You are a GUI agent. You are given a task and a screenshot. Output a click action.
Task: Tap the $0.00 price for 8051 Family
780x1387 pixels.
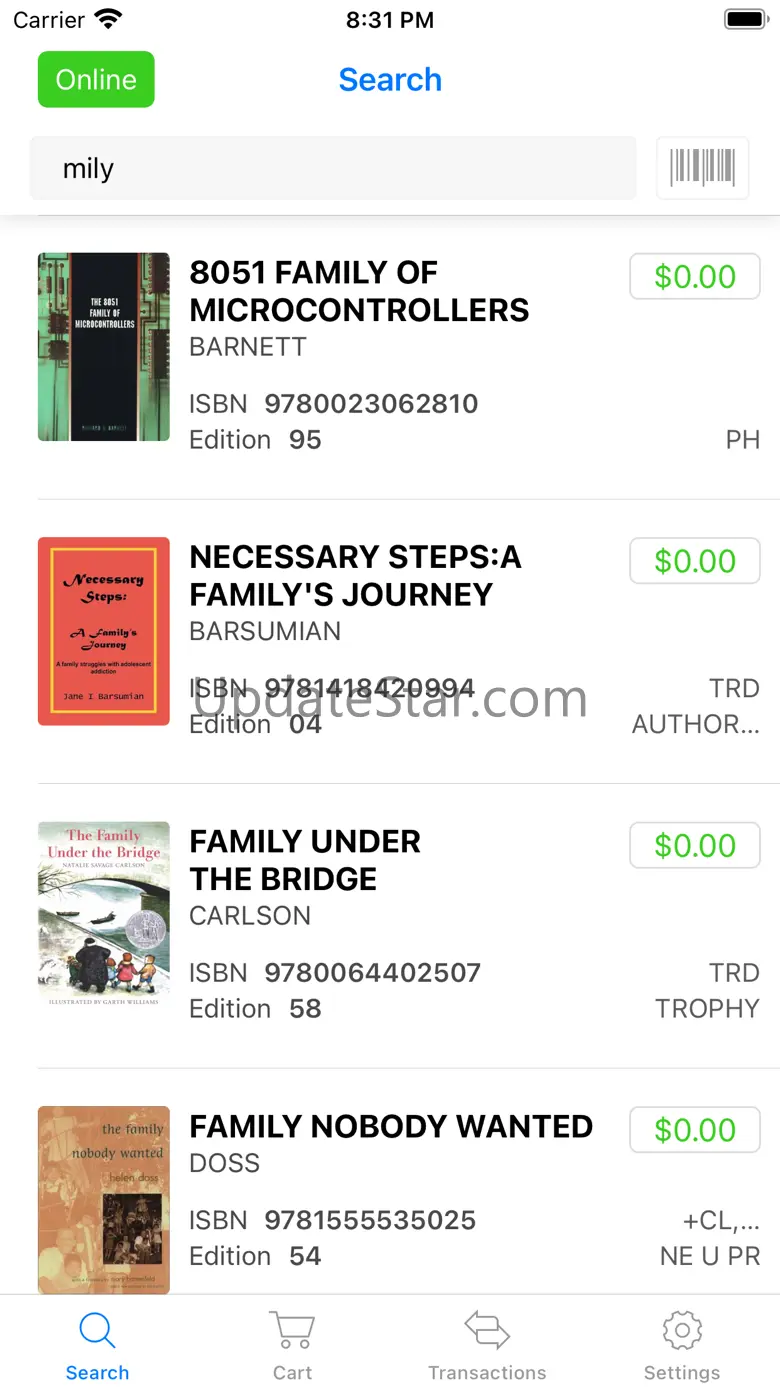click(695, 277)
